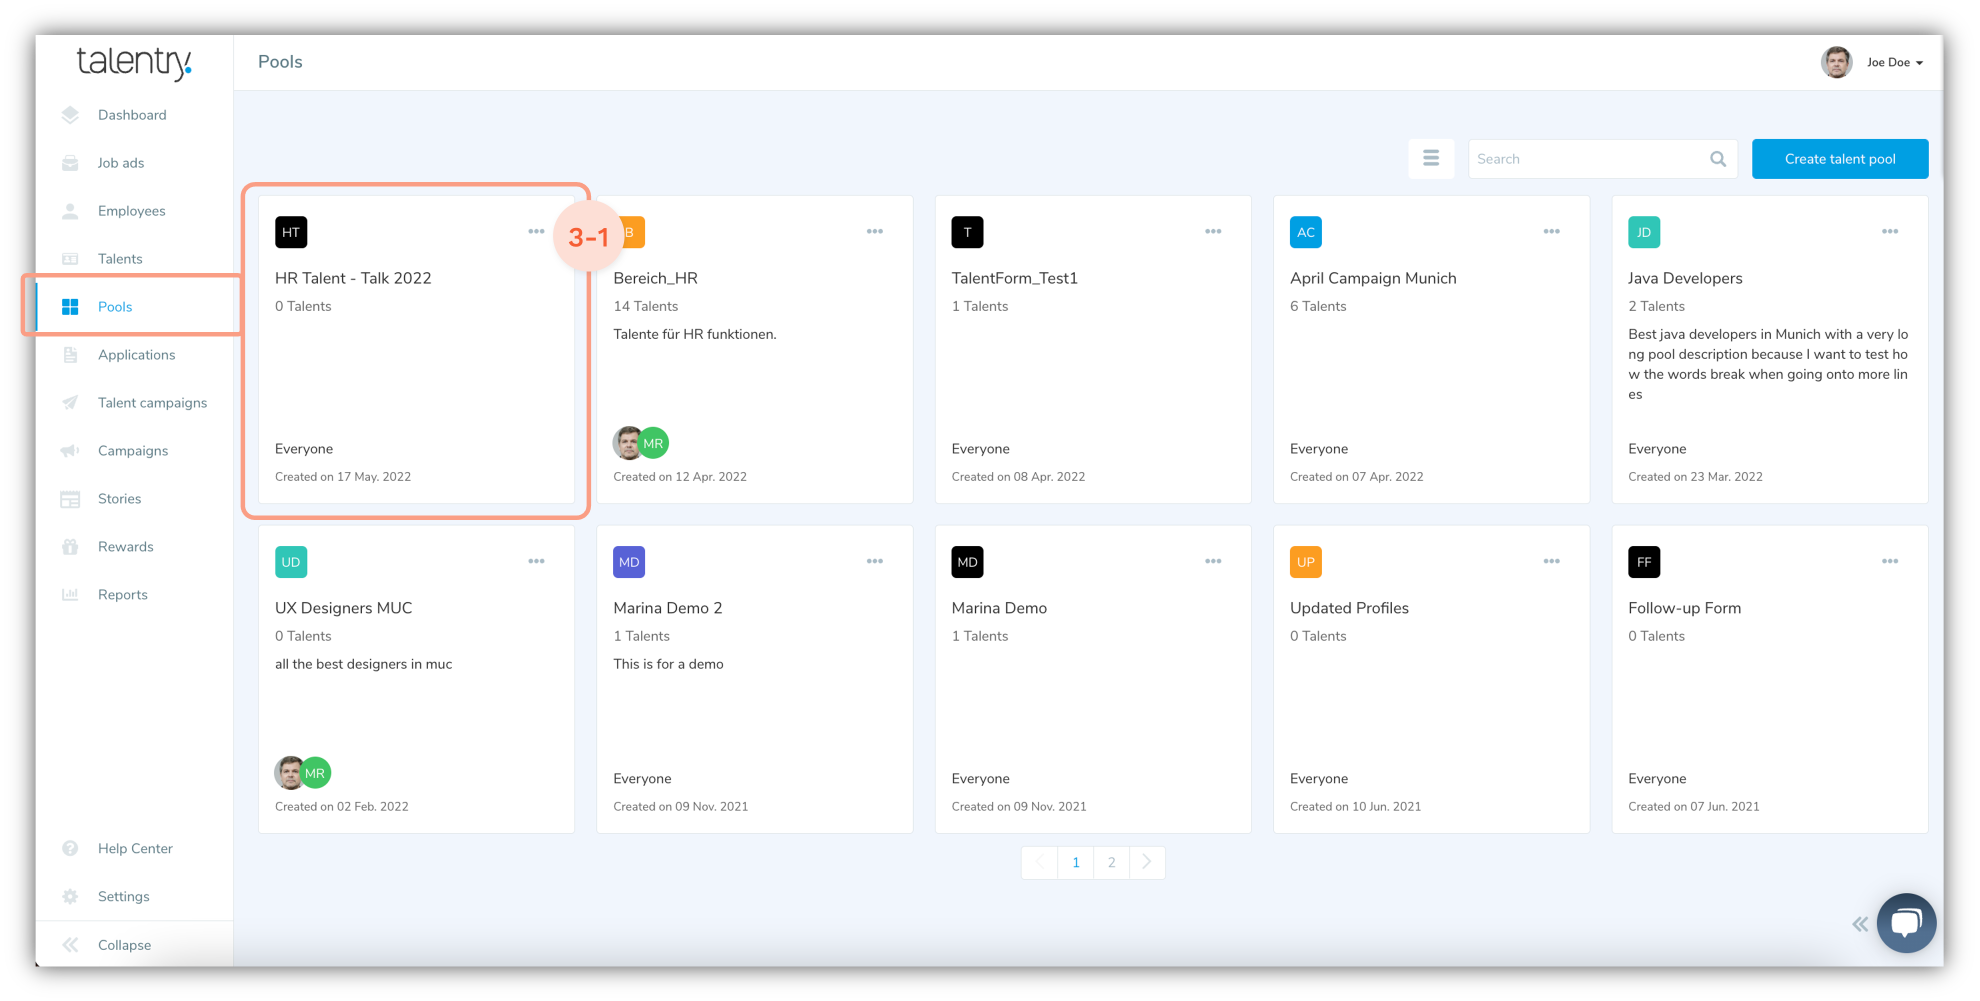
Task: Switch to list view layout
Action: coord(1431,159)
